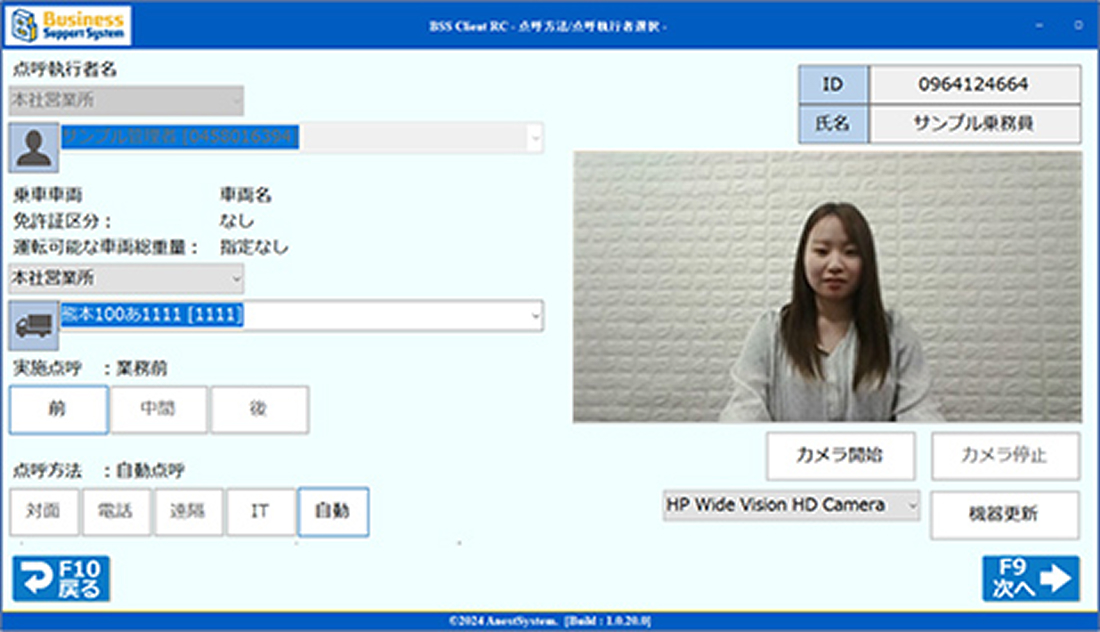Viewport: 1100px width, 632px height.
Task: Choose 対面 roll call method
Action: [x=44, y=511]
